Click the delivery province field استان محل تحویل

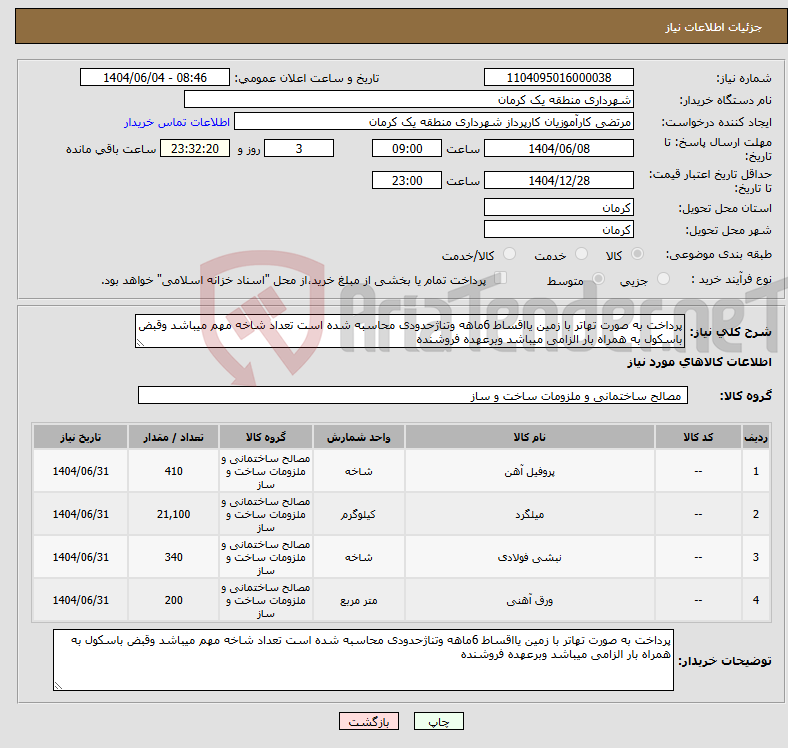(559, 207)
